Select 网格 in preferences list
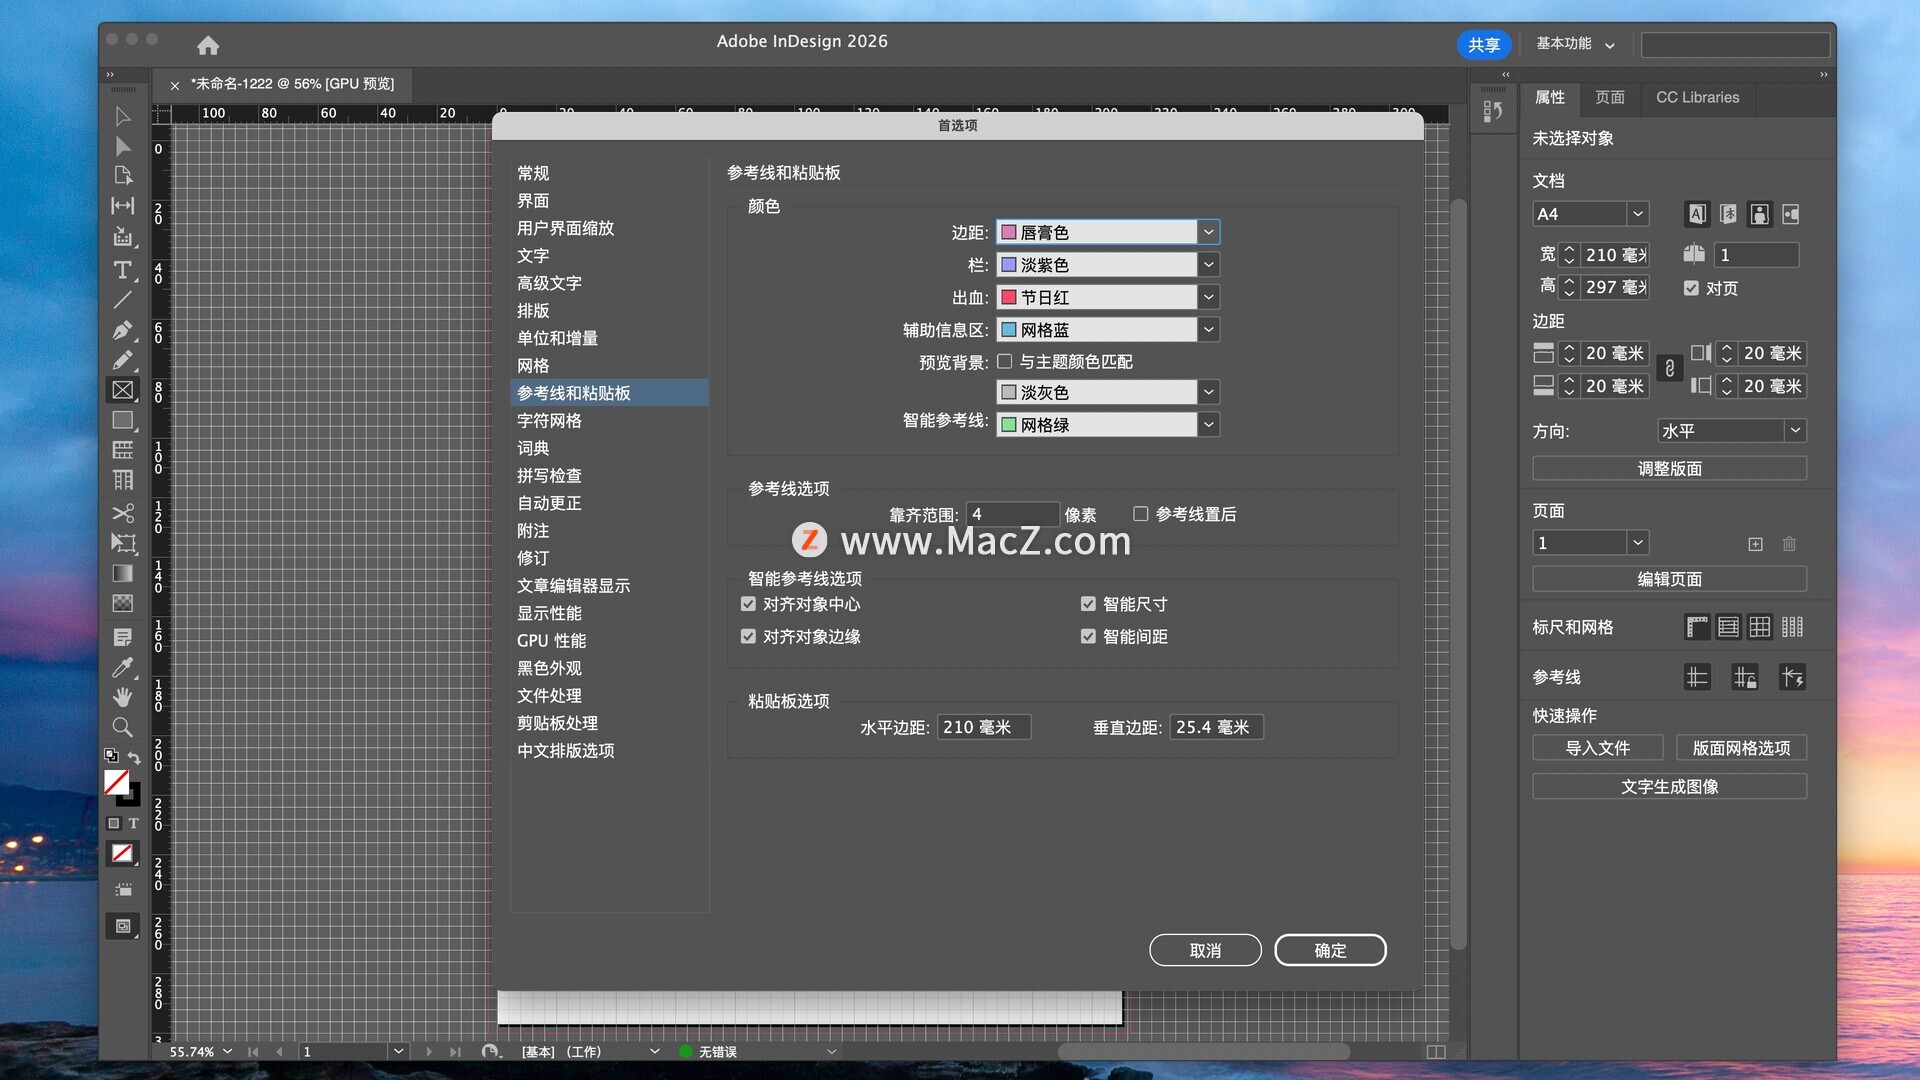Screen dimensions: 1920x1080 click(533, 366)
